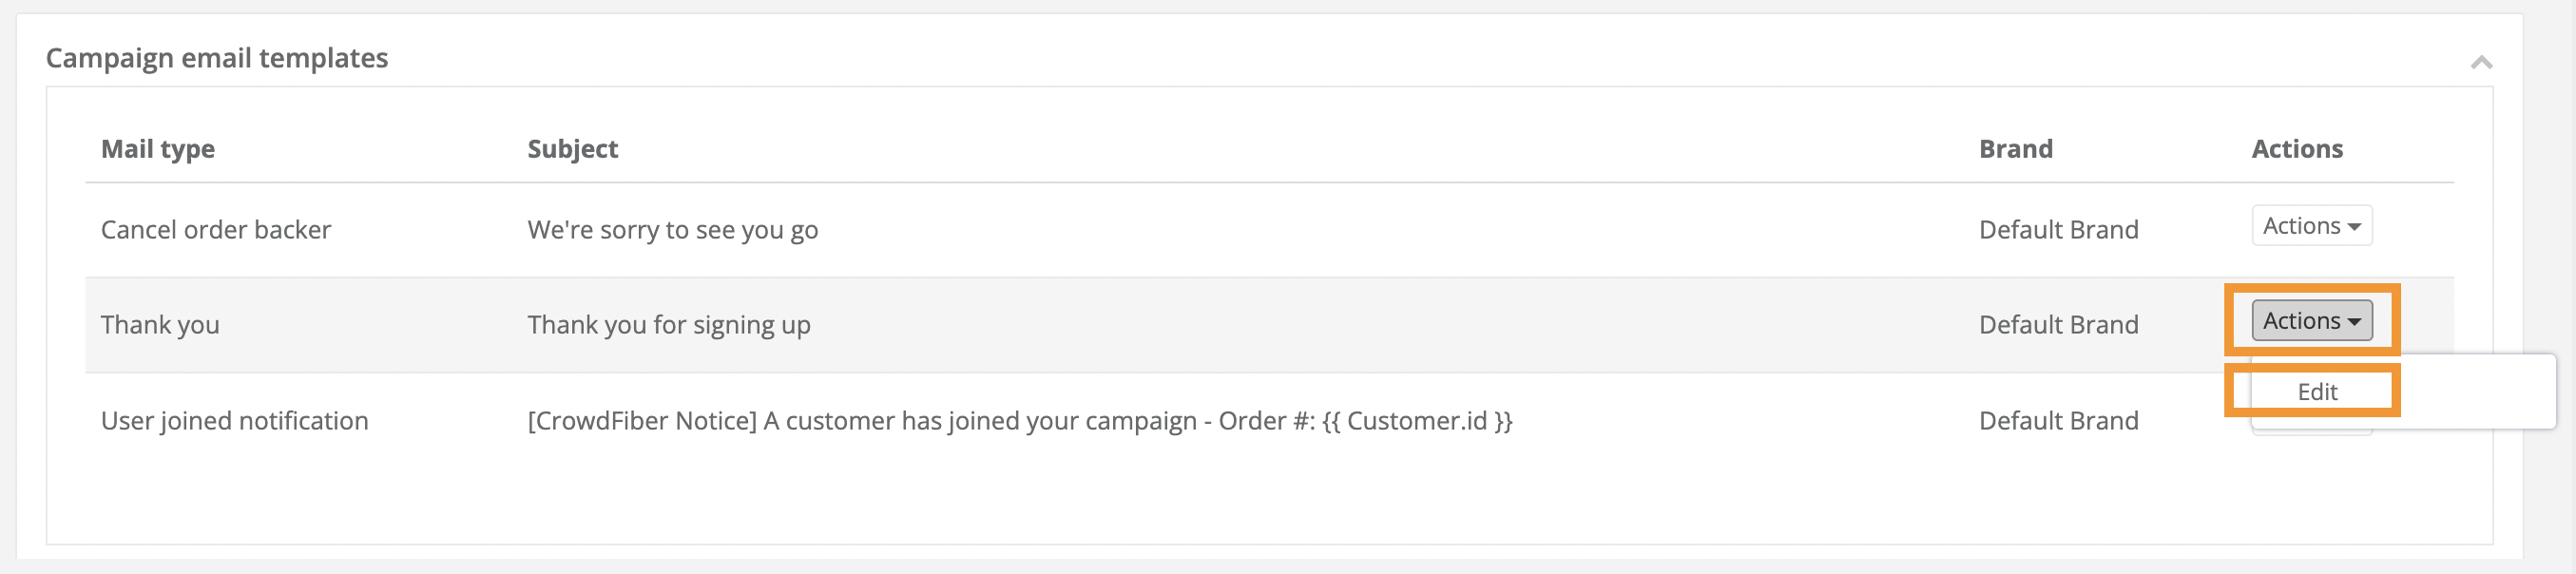2576x574 pixels.
Task: Click the CrowdFiber Notice subject text
Action: [x=1019, y=421]
